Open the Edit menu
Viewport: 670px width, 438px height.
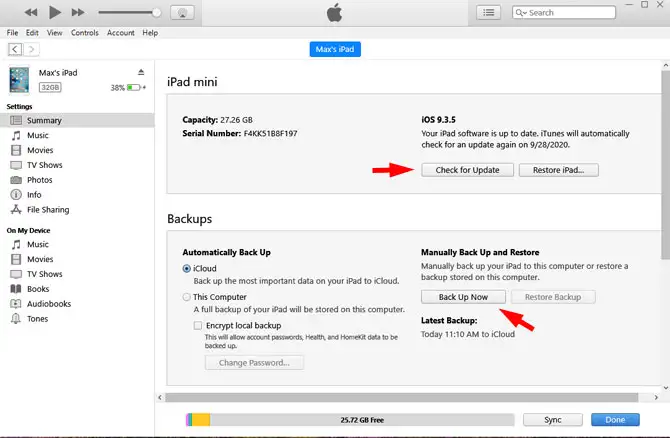(32, 32)
